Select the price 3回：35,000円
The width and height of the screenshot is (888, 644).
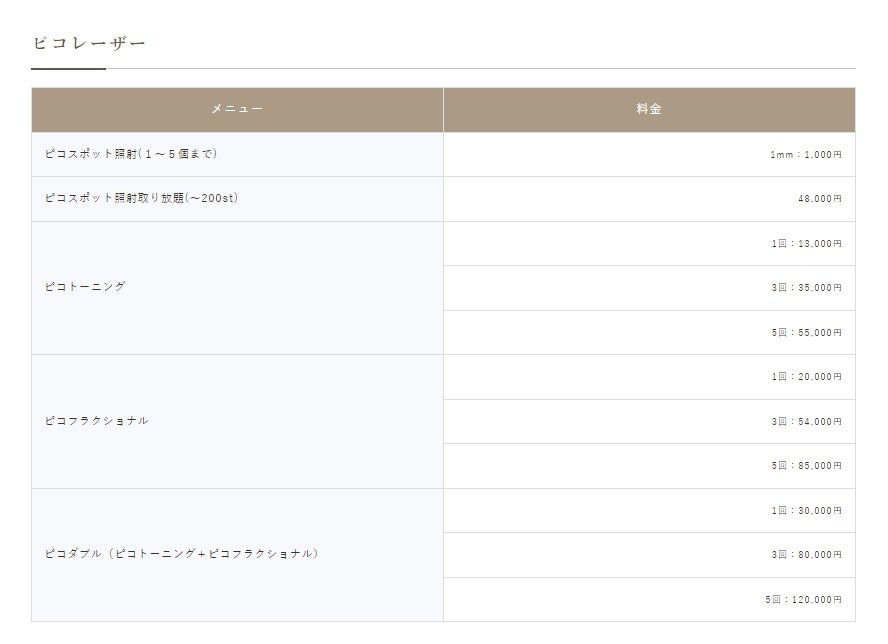click(806, 288)
